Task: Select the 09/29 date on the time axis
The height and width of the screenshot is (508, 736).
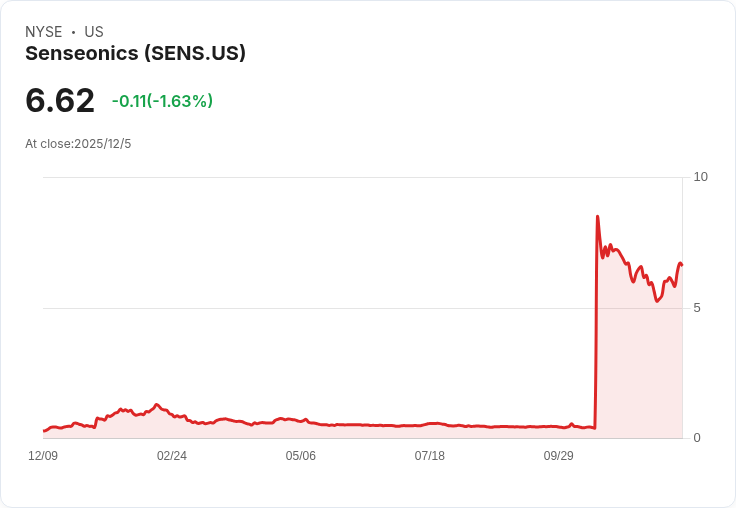Action: (x=558, y=456)
